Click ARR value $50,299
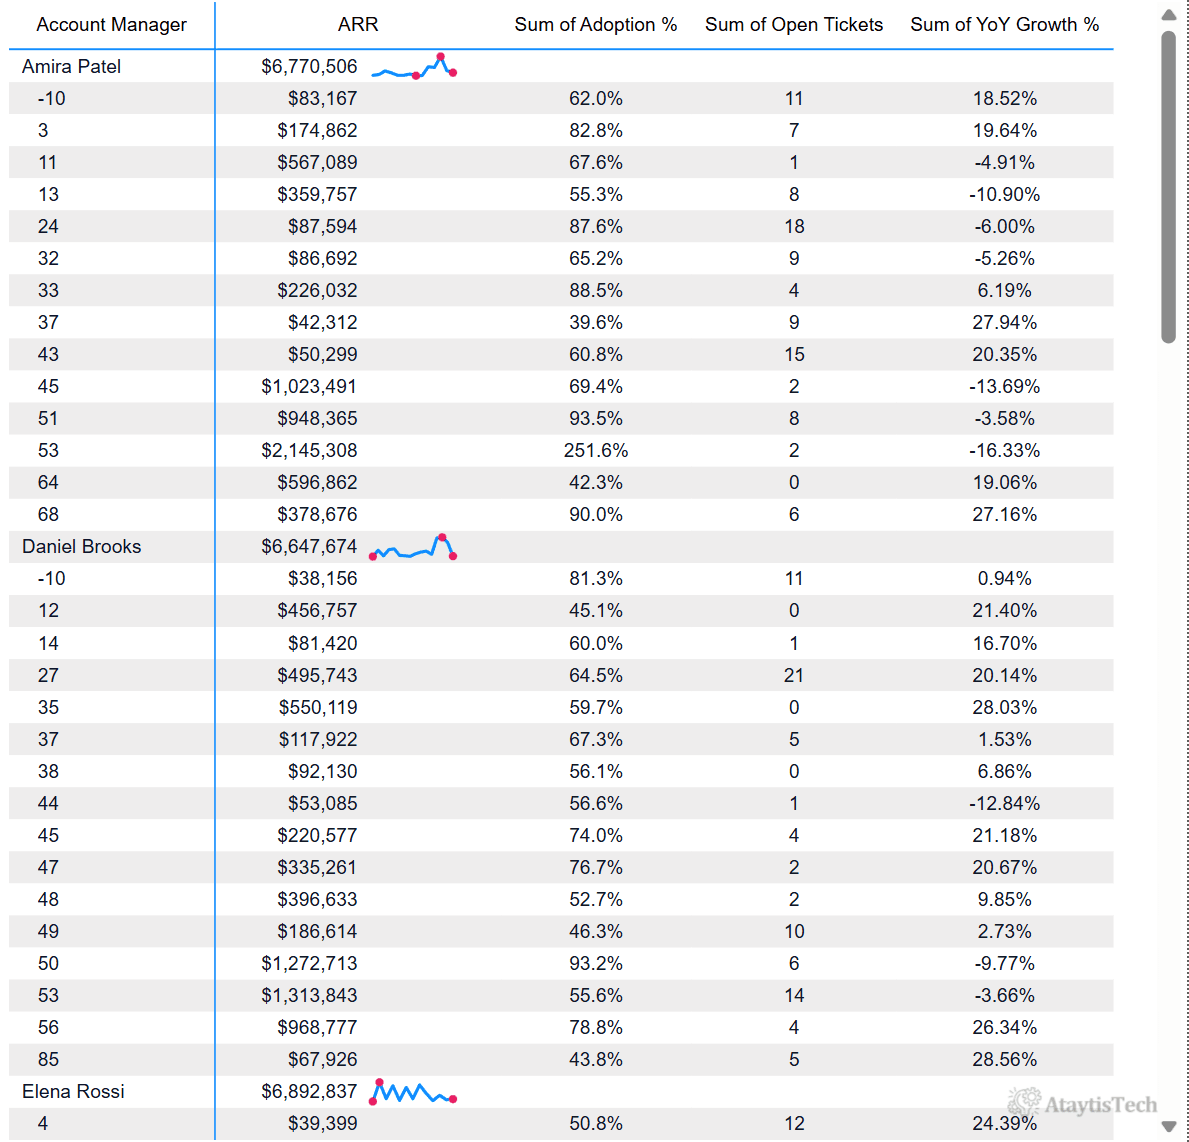This screenshot has height=1142, width=1189. (322, 354)
